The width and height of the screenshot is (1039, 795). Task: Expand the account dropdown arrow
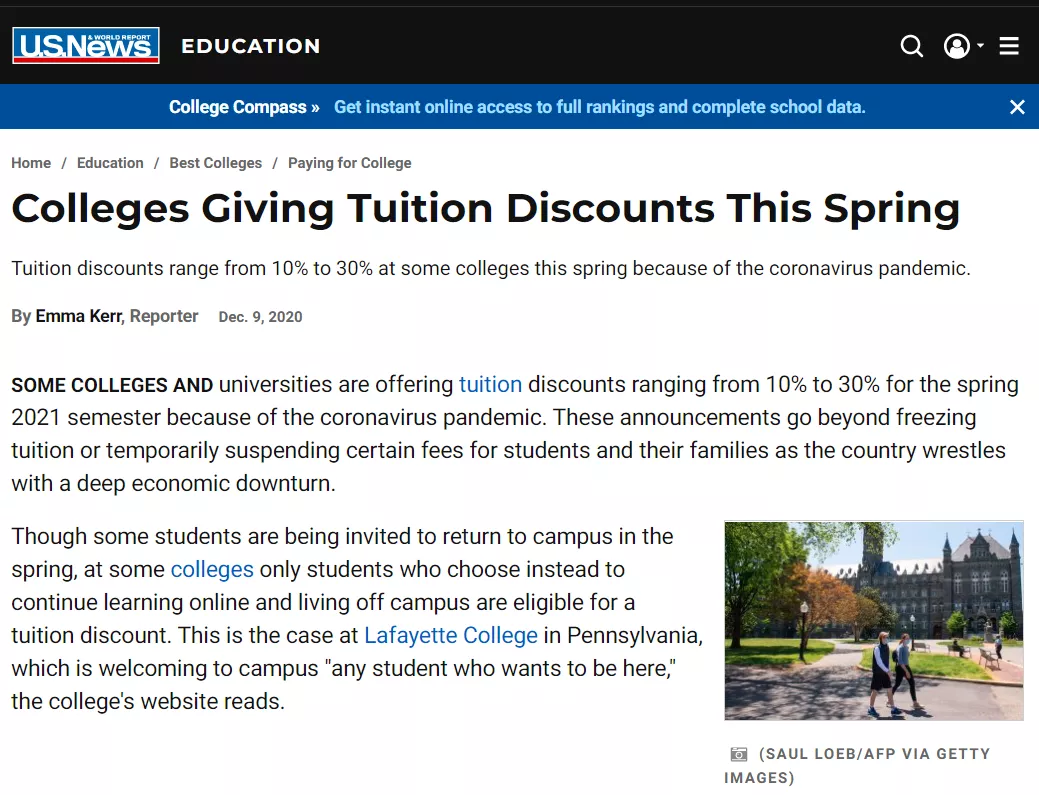pyautogui.click(x=981, y=46)
